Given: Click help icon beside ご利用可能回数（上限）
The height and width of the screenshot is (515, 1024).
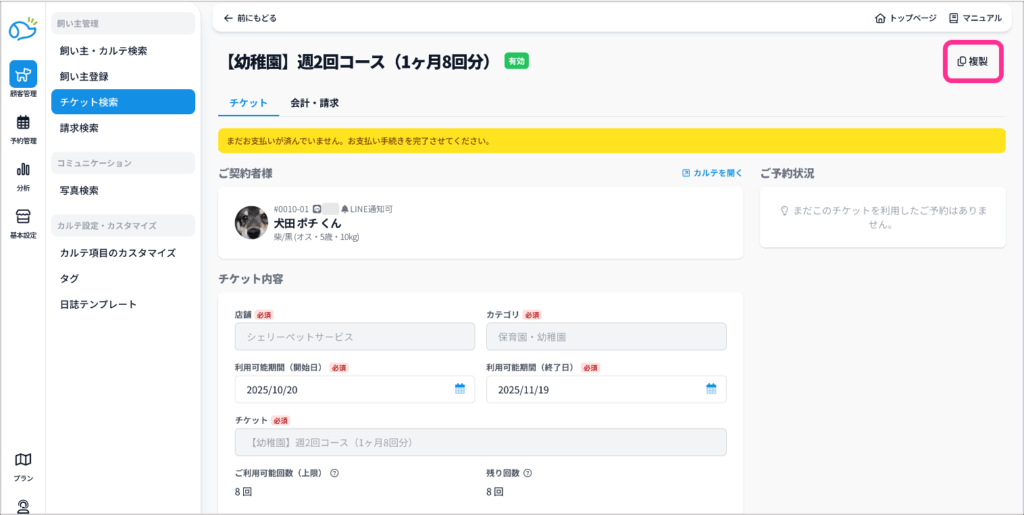Looking at the screenshot, I should [334, 474].
